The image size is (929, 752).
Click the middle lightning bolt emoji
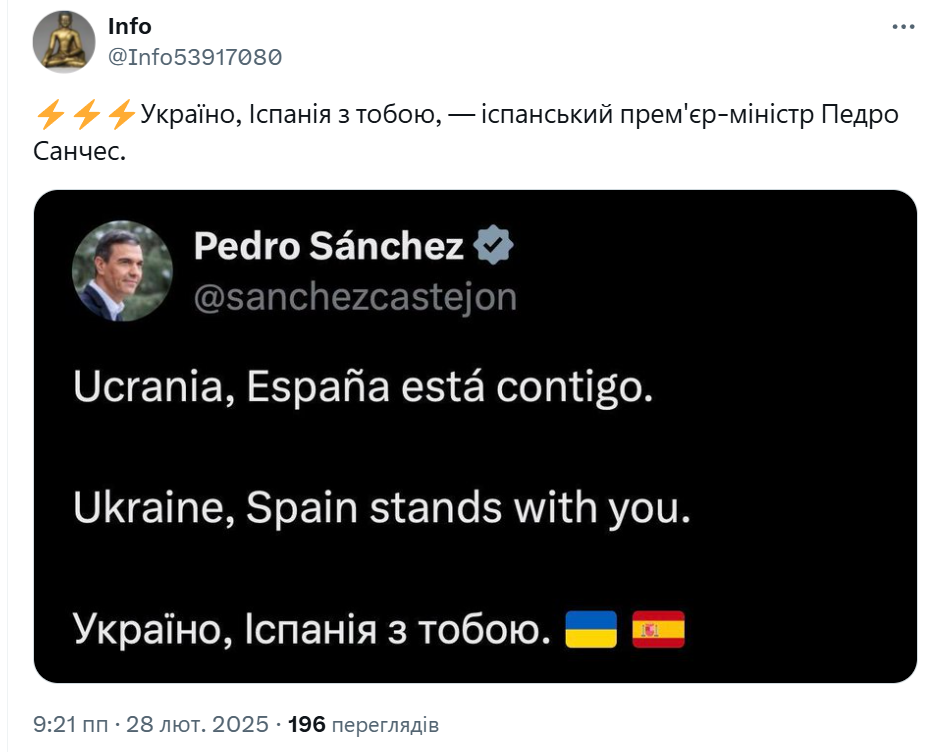coord(86,115)
